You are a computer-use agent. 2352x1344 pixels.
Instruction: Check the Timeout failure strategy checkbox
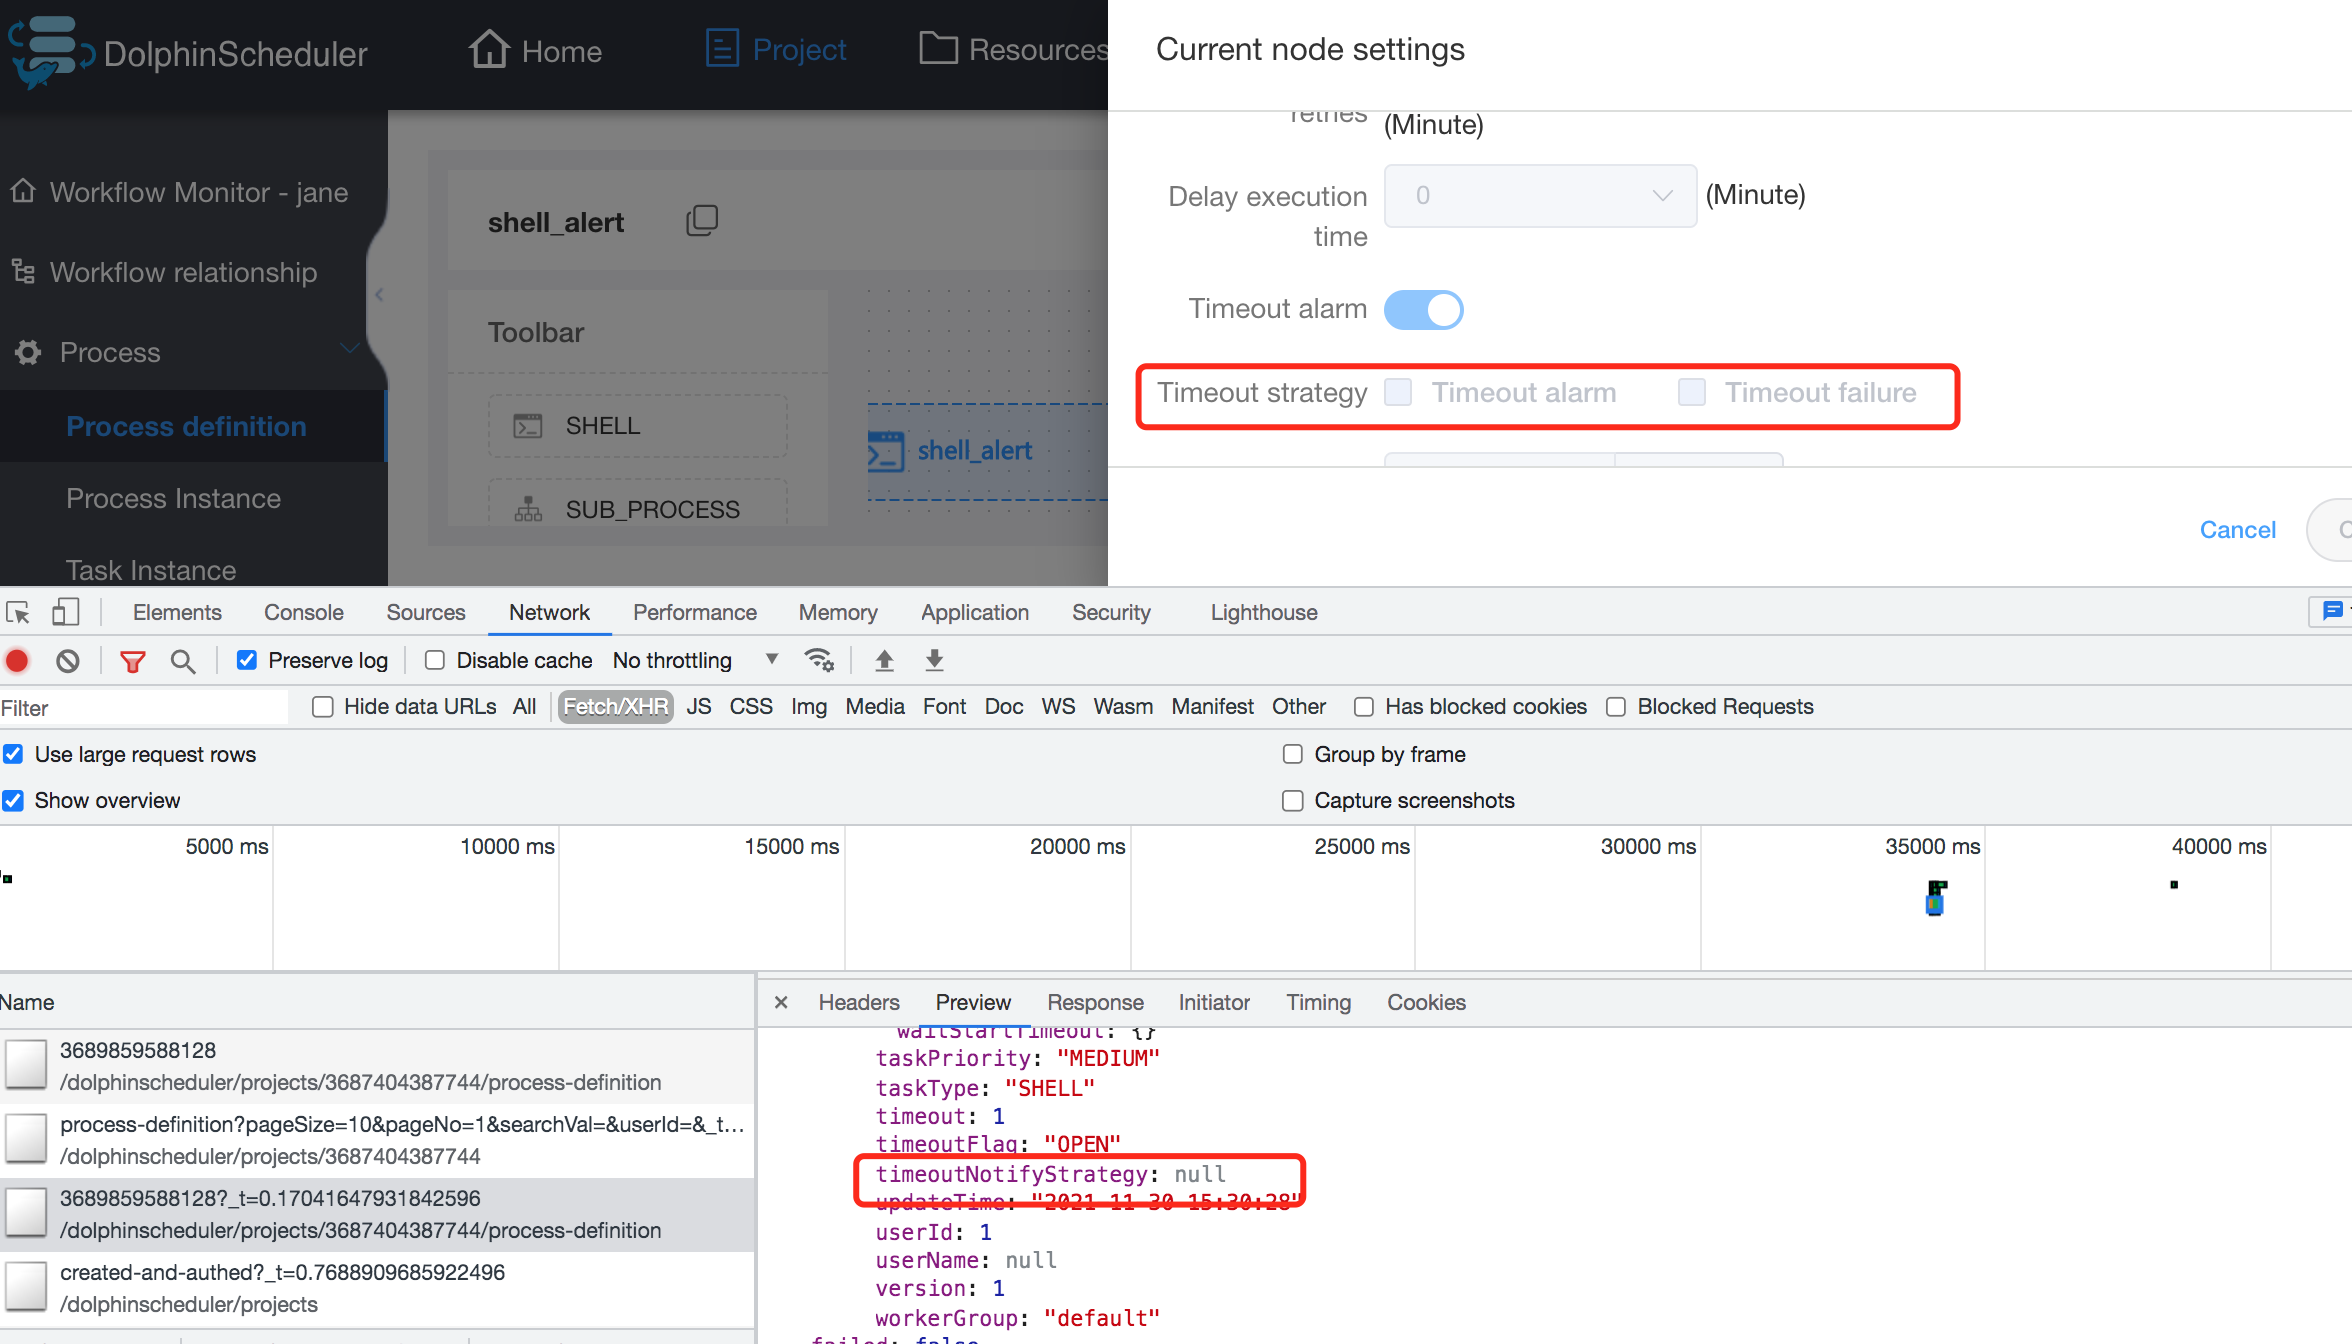click(x=1692, y=392)
